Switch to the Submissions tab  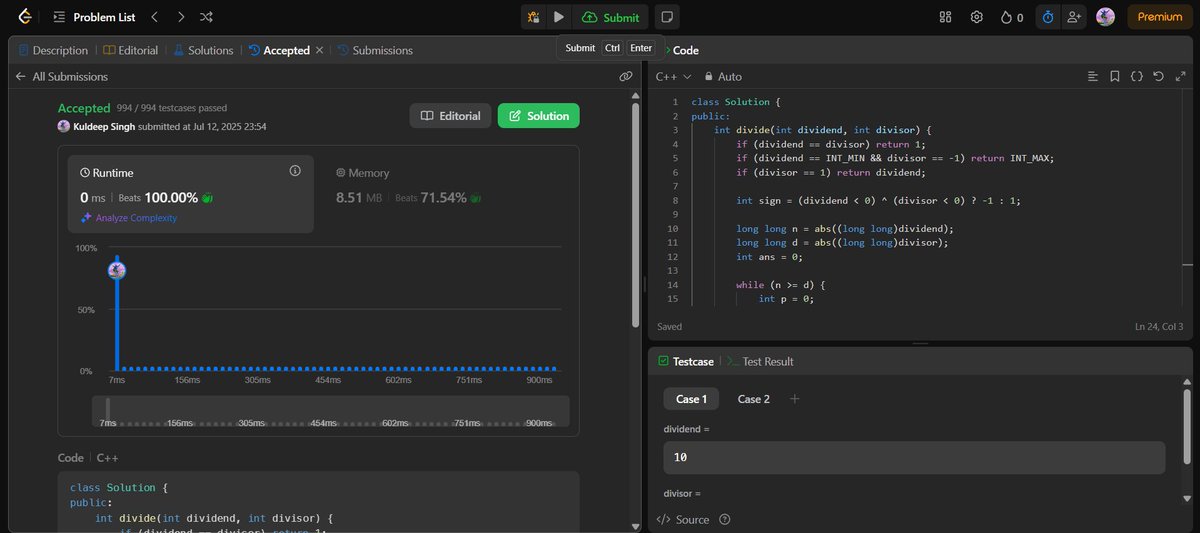[x=375, y=50]
